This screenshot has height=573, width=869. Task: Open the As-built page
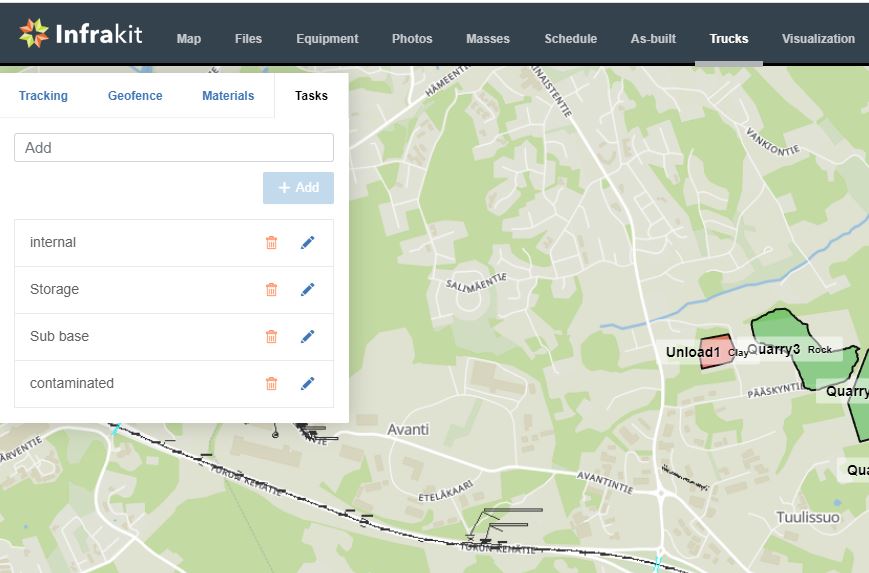[653, 39]
